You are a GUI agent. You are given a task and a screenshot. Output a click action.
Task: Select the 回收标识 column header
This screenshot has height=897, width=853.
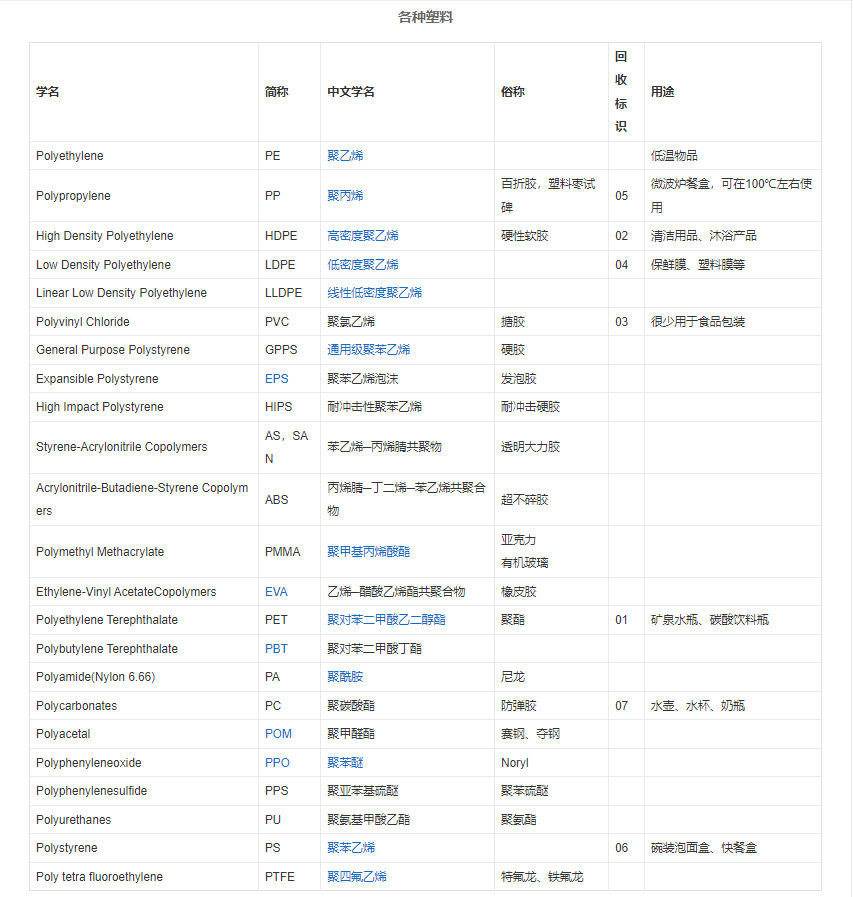621,91
